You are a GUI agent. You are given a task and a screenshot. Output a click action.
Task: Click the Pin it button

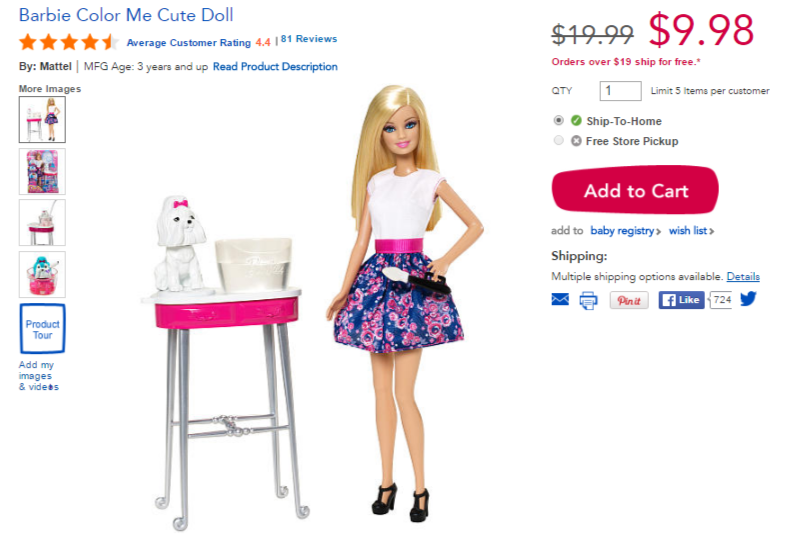(x=629, y=300)
